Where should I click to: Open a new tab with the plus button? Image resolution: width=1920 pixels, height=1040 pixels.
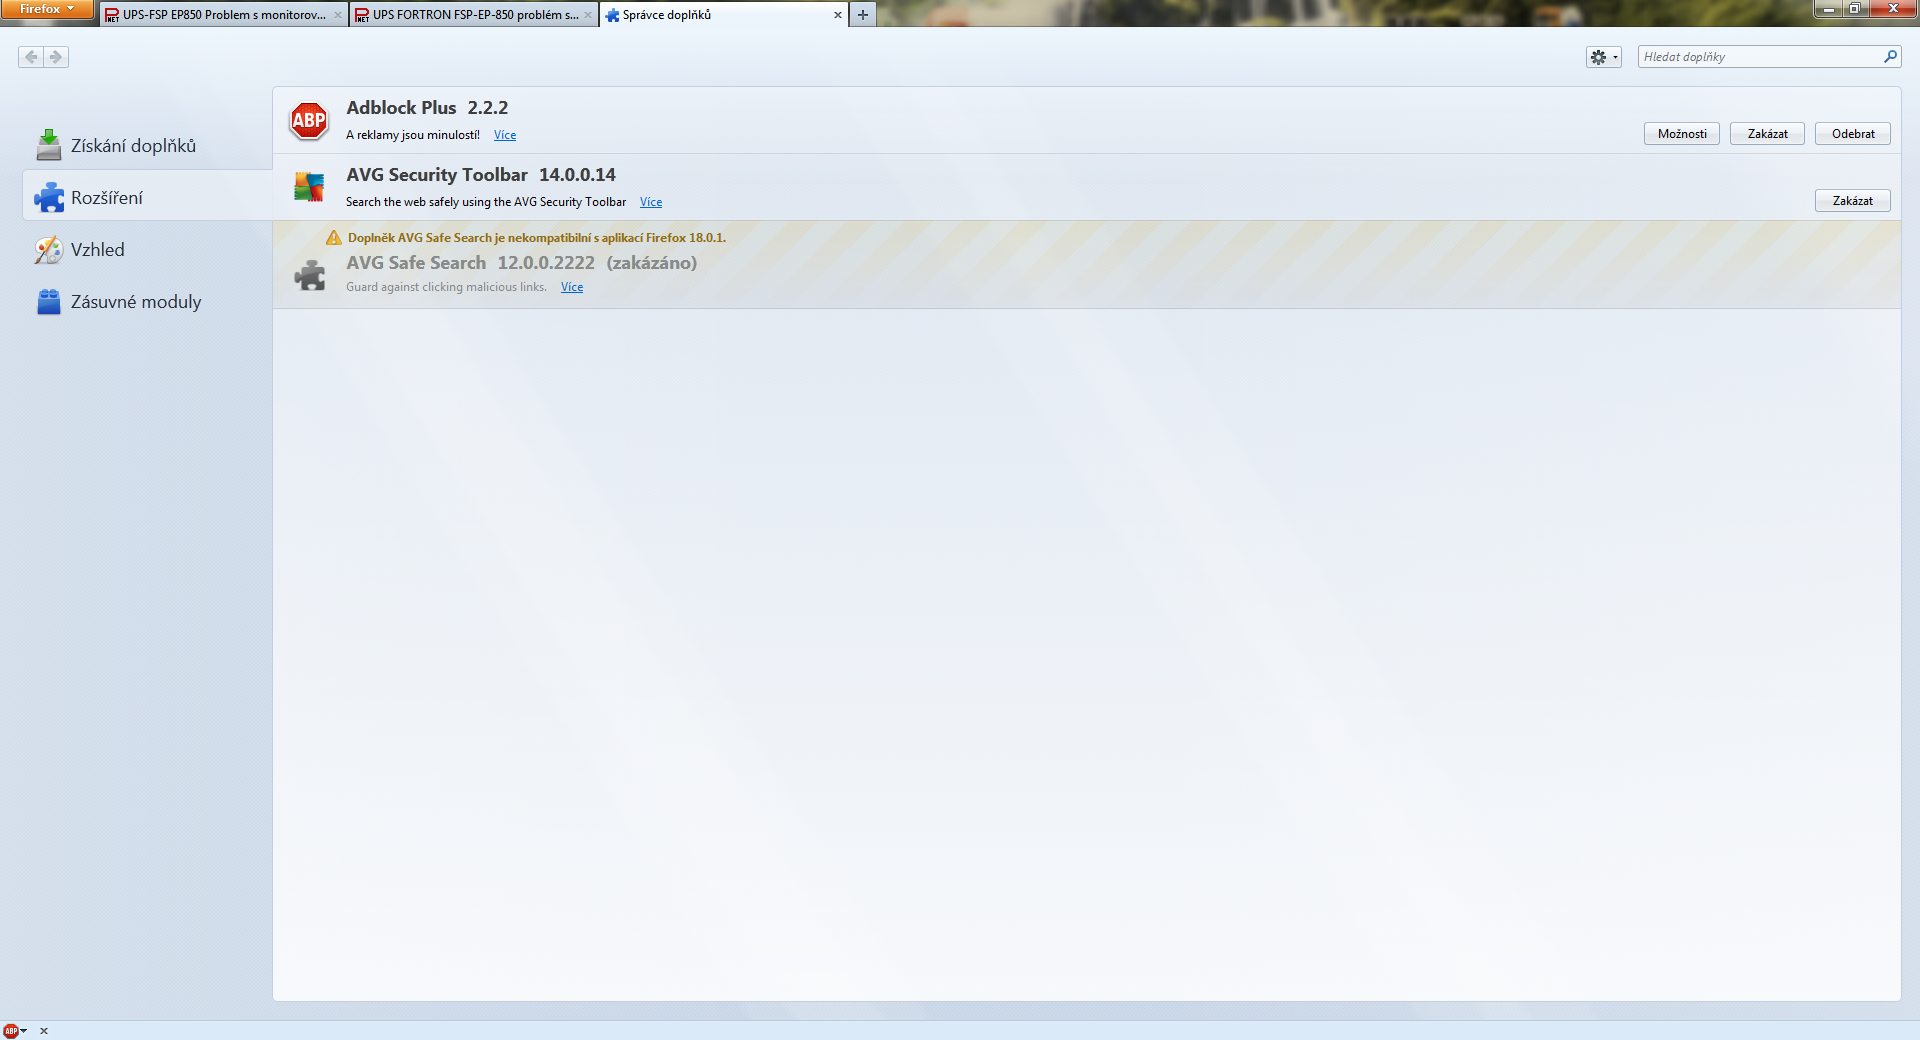863,15
